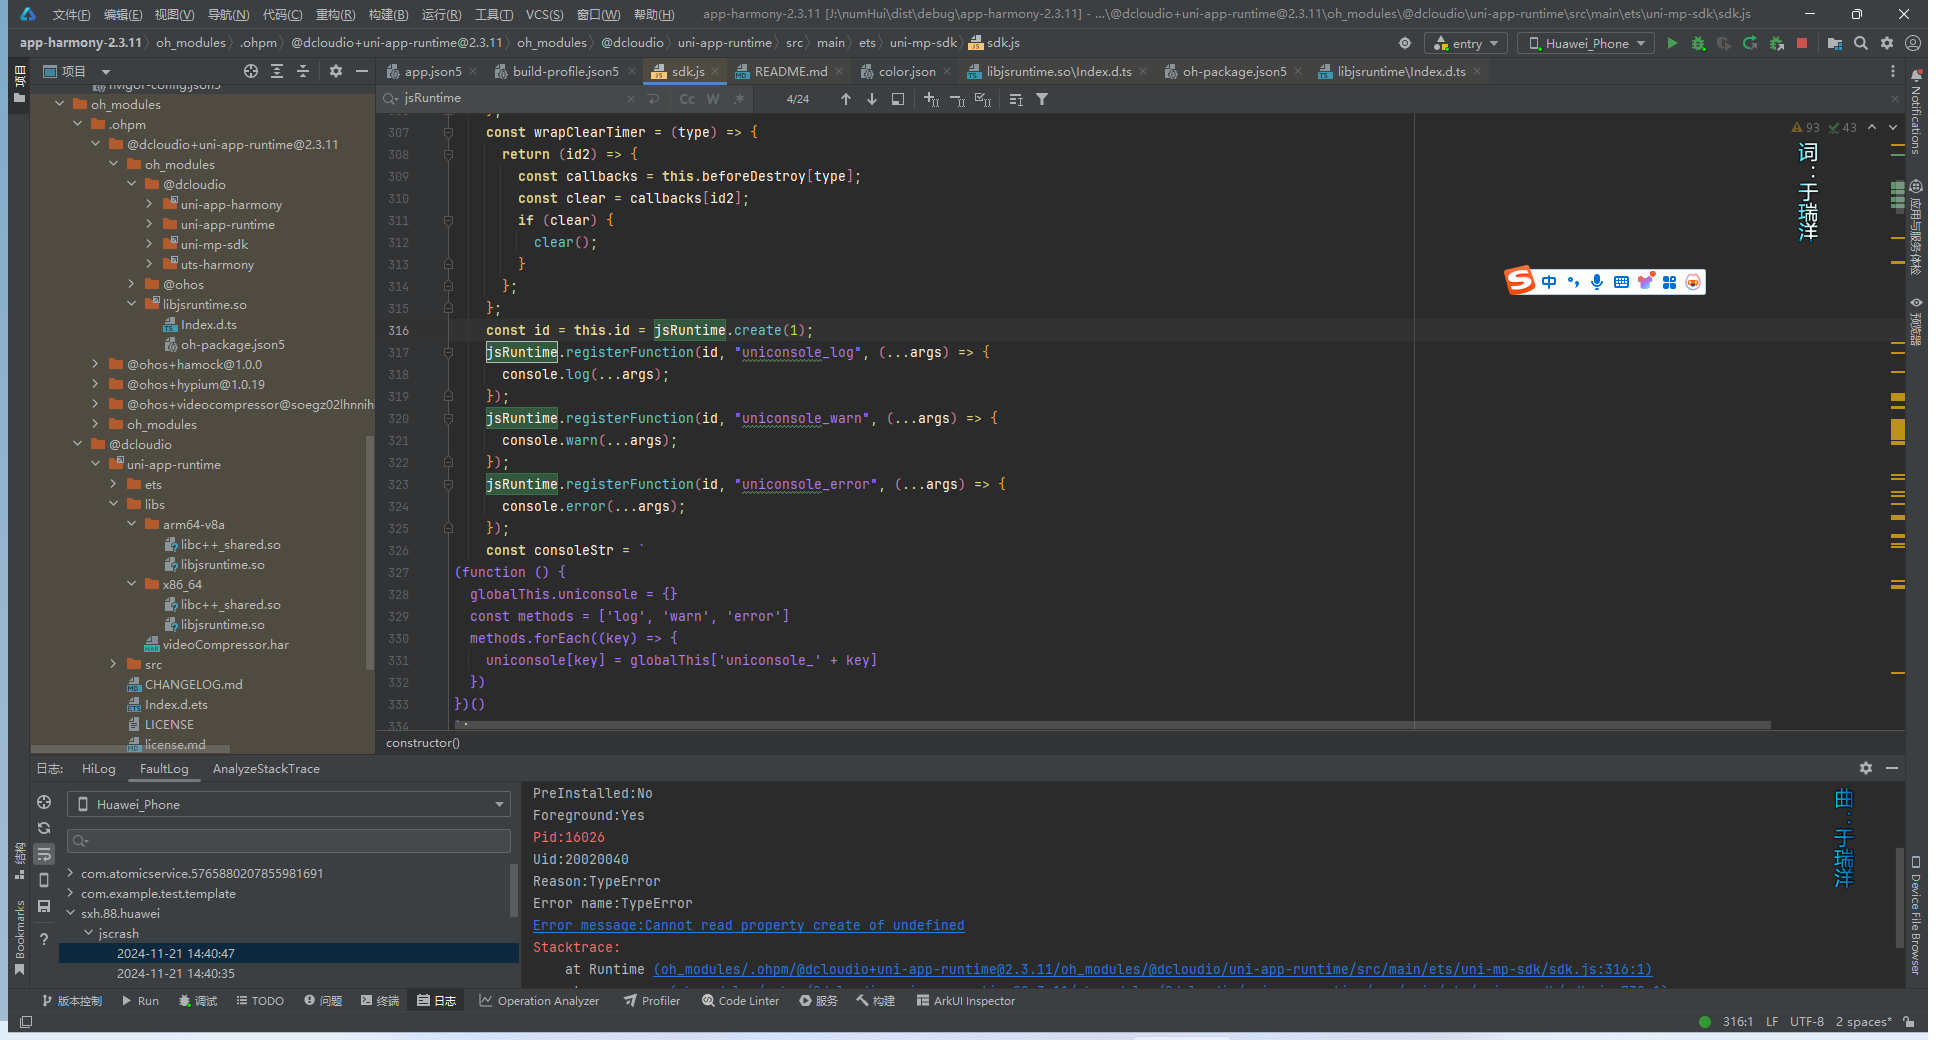This screenshot has height=1040, width=1936.
Task: Open 文件(F) menu
Action: tap(71, 14)
